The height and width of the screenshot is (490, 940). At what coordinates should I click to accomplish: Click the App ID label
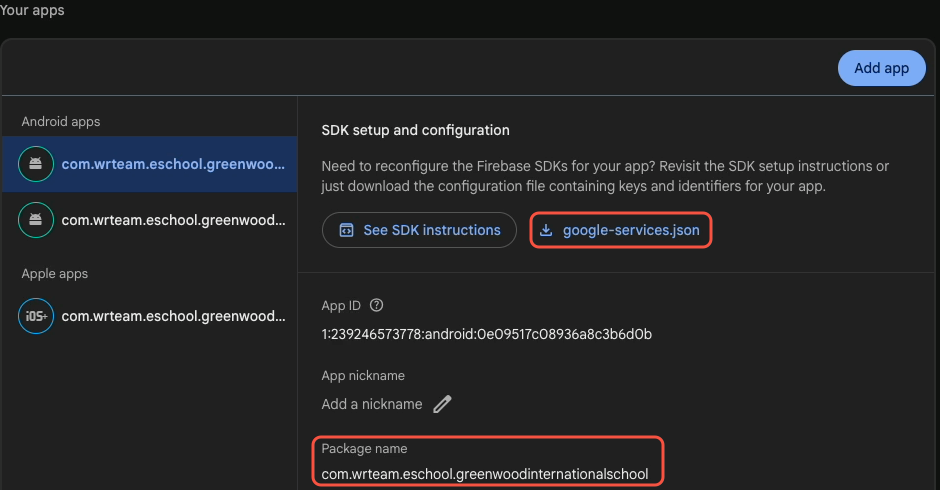[341, 305]
